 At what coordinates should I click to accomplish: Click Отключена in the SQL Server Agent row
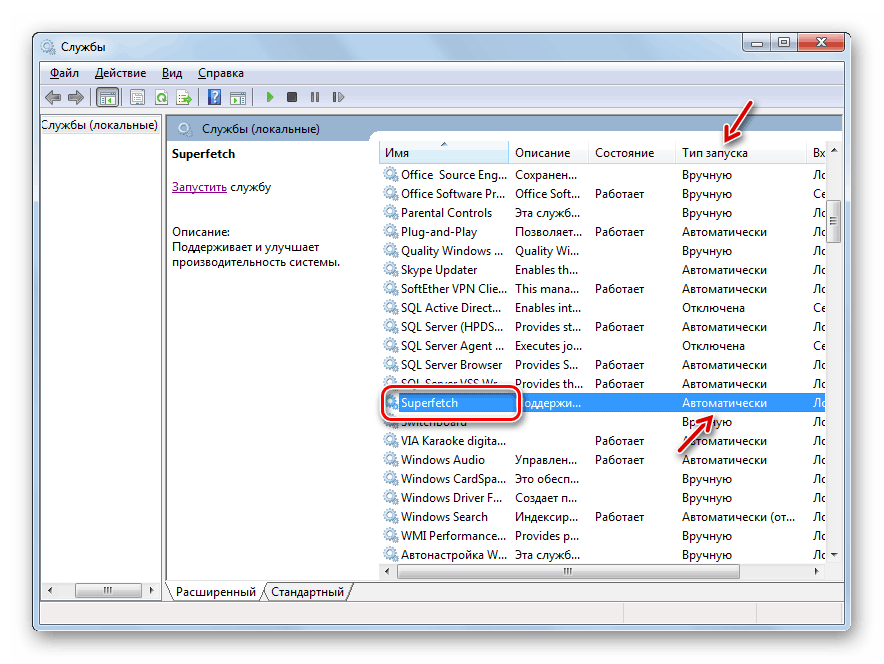tap(713, 346)
